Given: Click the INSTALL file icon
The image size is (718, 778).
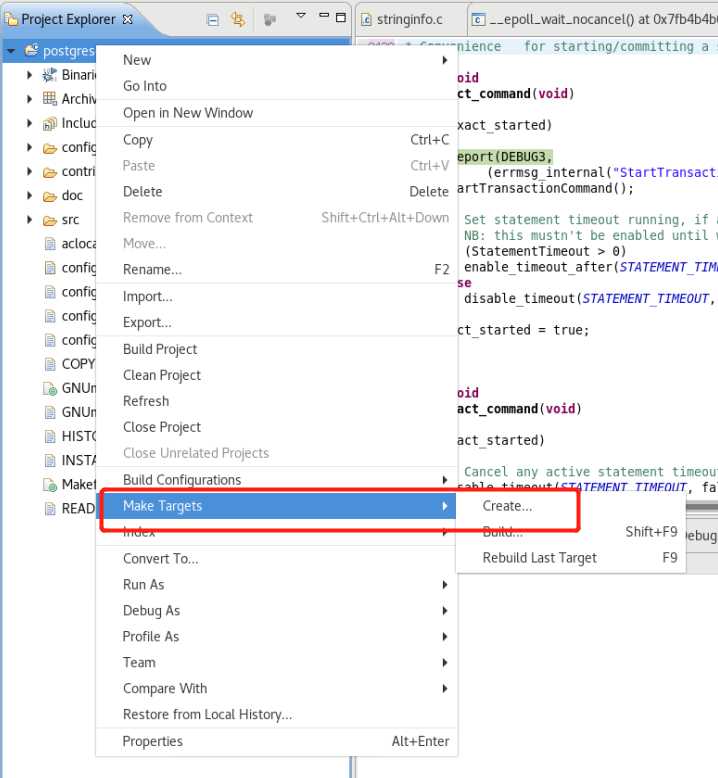Looking at the screenshot, I should click(50, 461).
